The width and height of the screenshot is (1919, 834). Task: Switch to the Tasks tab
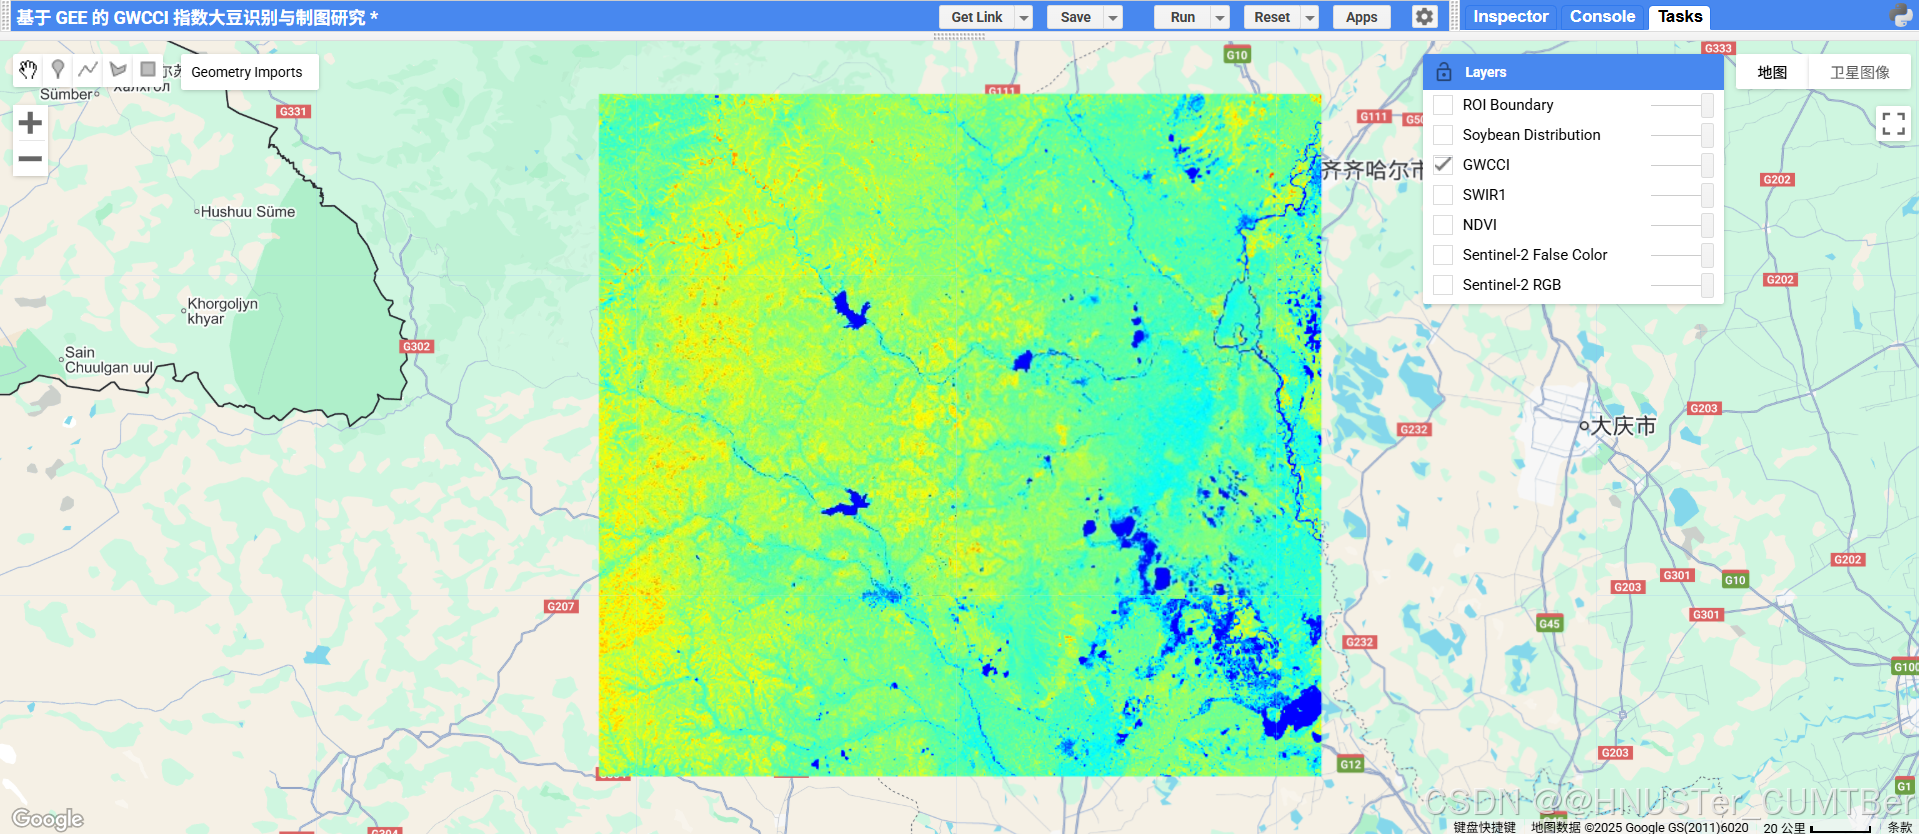point(1680,16)
